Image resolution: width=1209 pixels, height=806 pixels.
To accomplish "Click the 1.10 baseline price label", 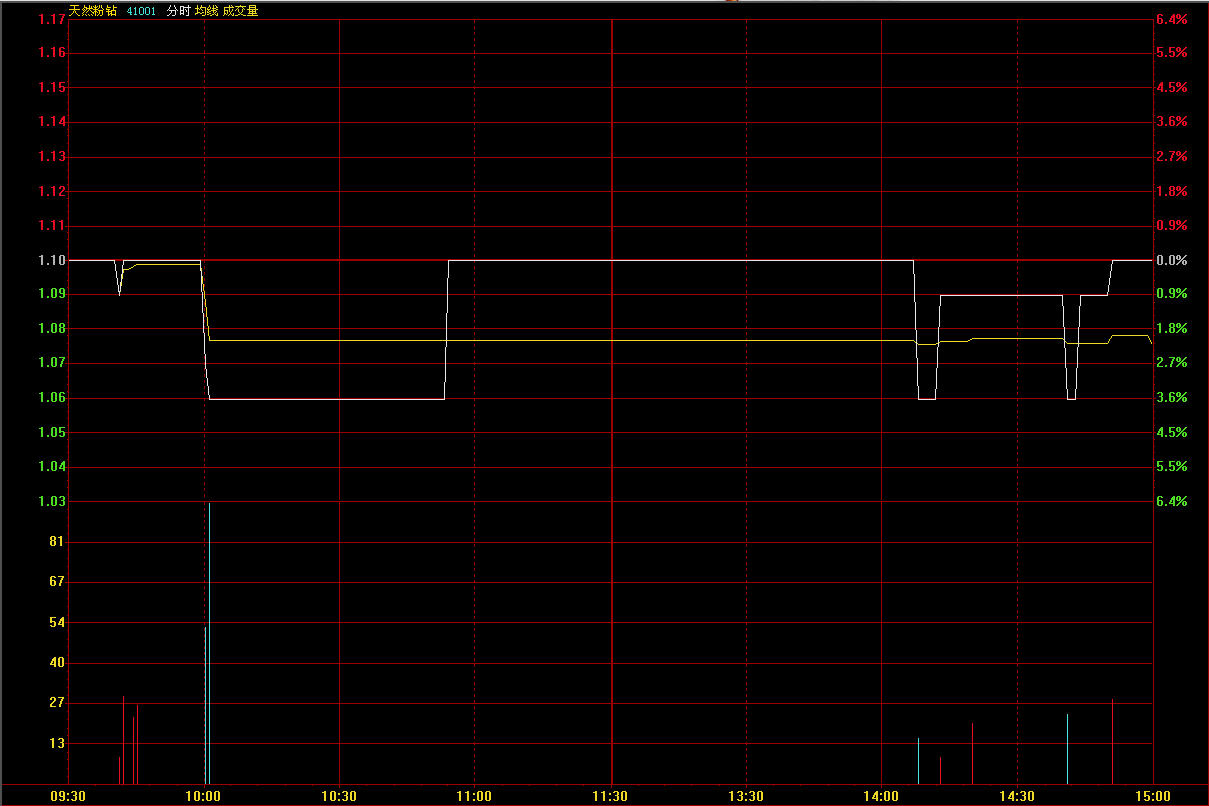I will point(51,260).
